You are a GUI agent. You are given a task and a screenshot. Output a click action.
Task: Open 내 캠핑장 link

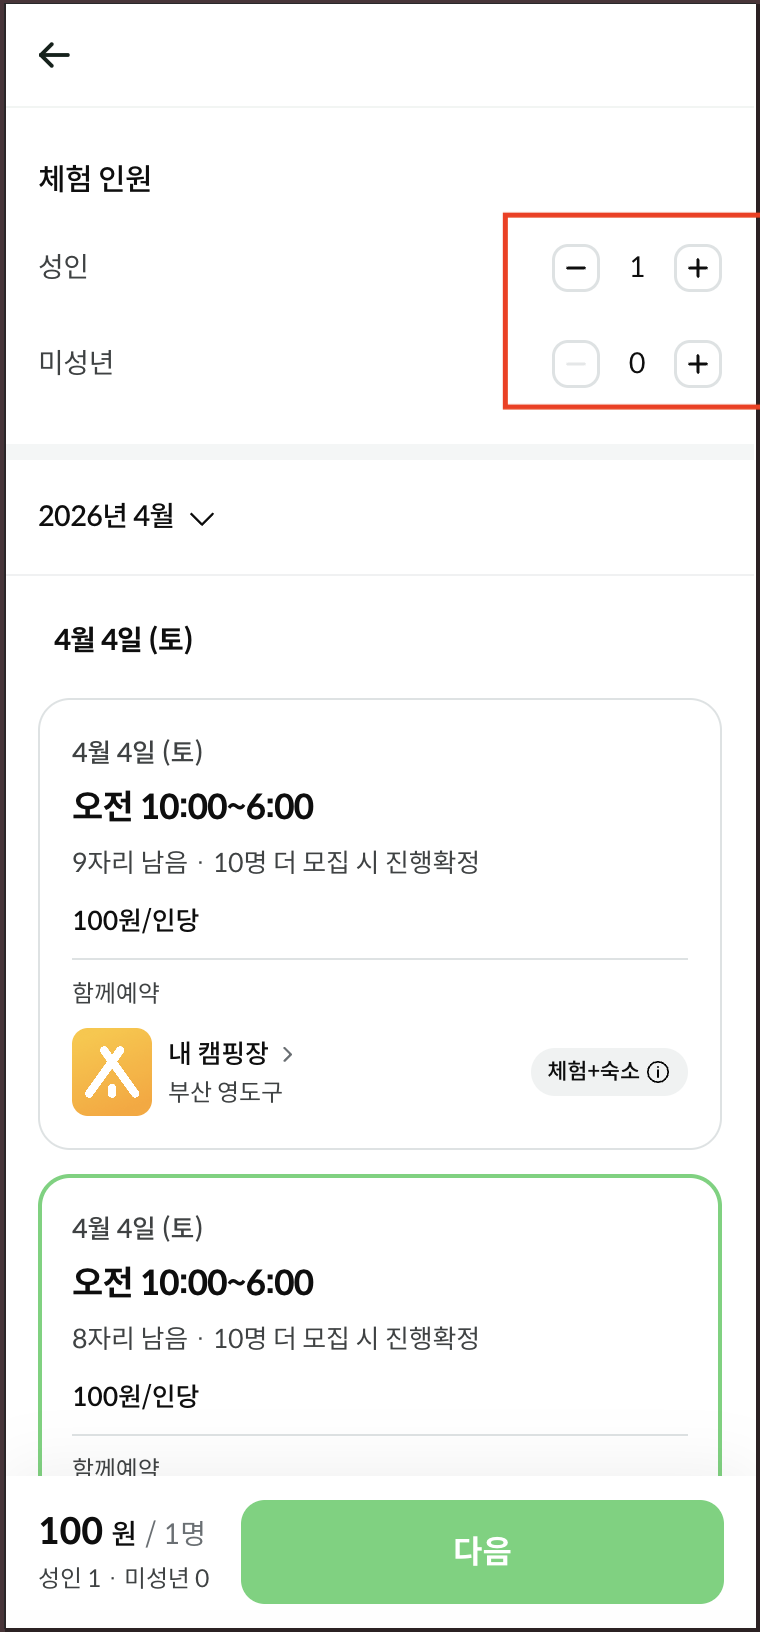(x=219, y=1053)
